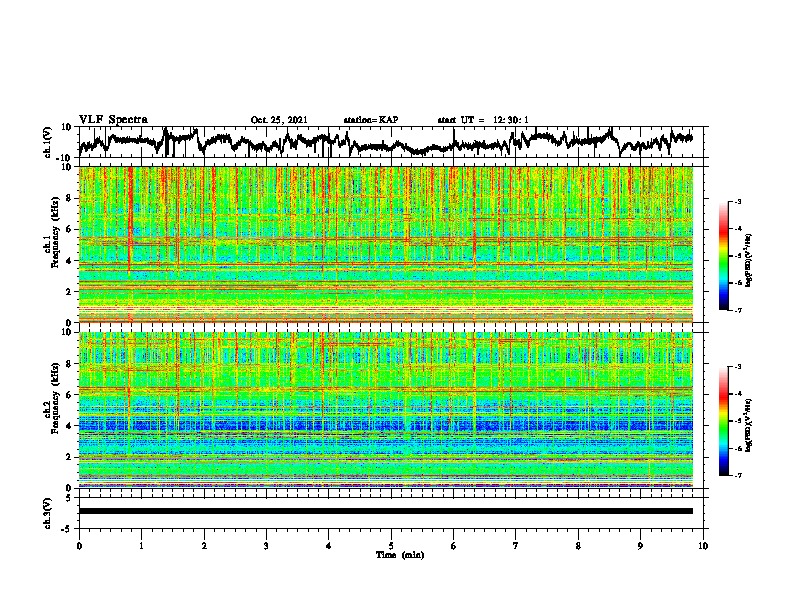Select the date text "Oct. 25, 2021"

279,120
